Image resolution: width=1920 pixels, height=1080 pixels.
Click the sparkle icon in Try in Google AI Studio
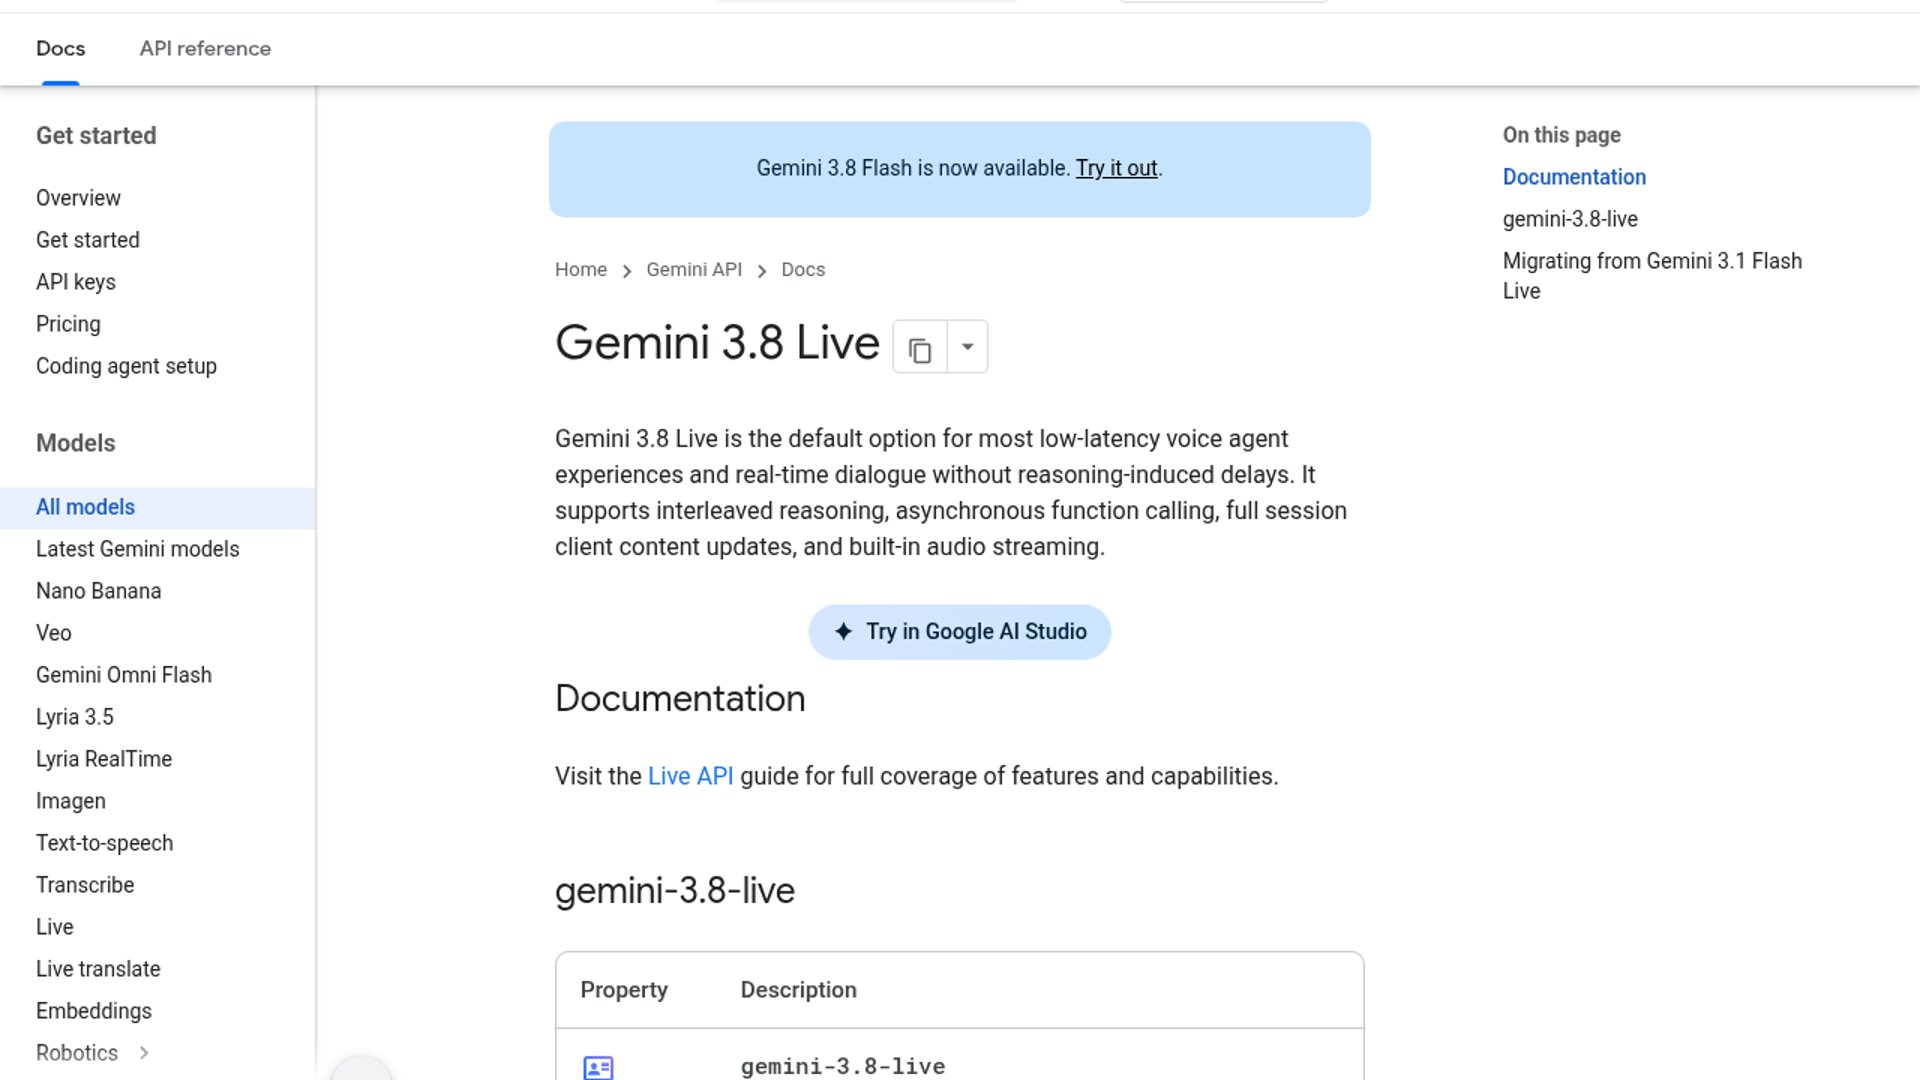pyautogui.click(x=843, y=632)
